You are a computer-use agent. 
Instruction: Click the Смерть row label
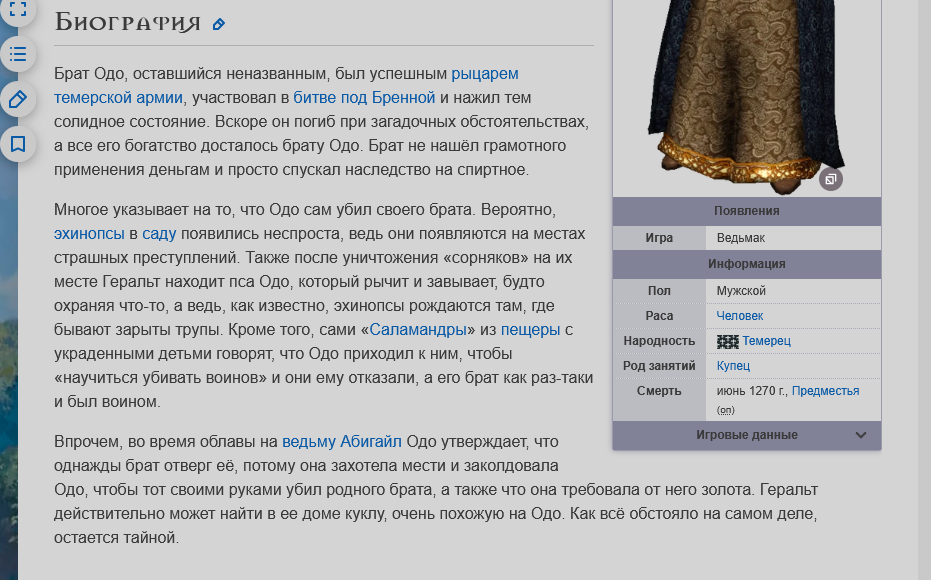click(x=659, y=391)
